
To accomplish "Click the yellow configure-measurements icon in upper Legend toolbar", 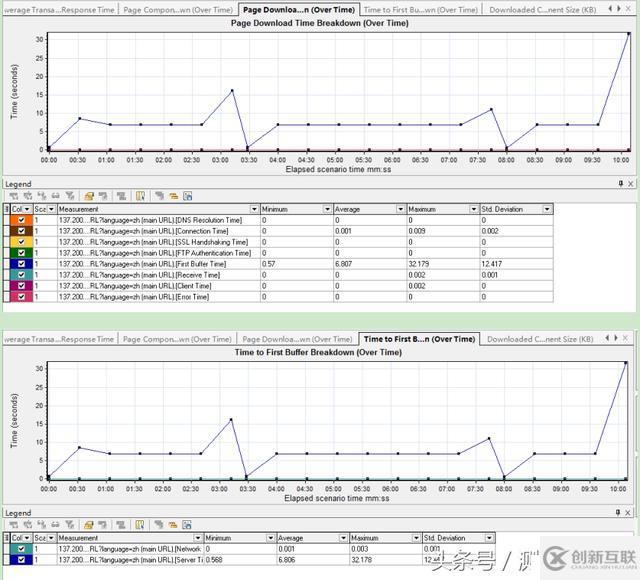I will point(89,196).
